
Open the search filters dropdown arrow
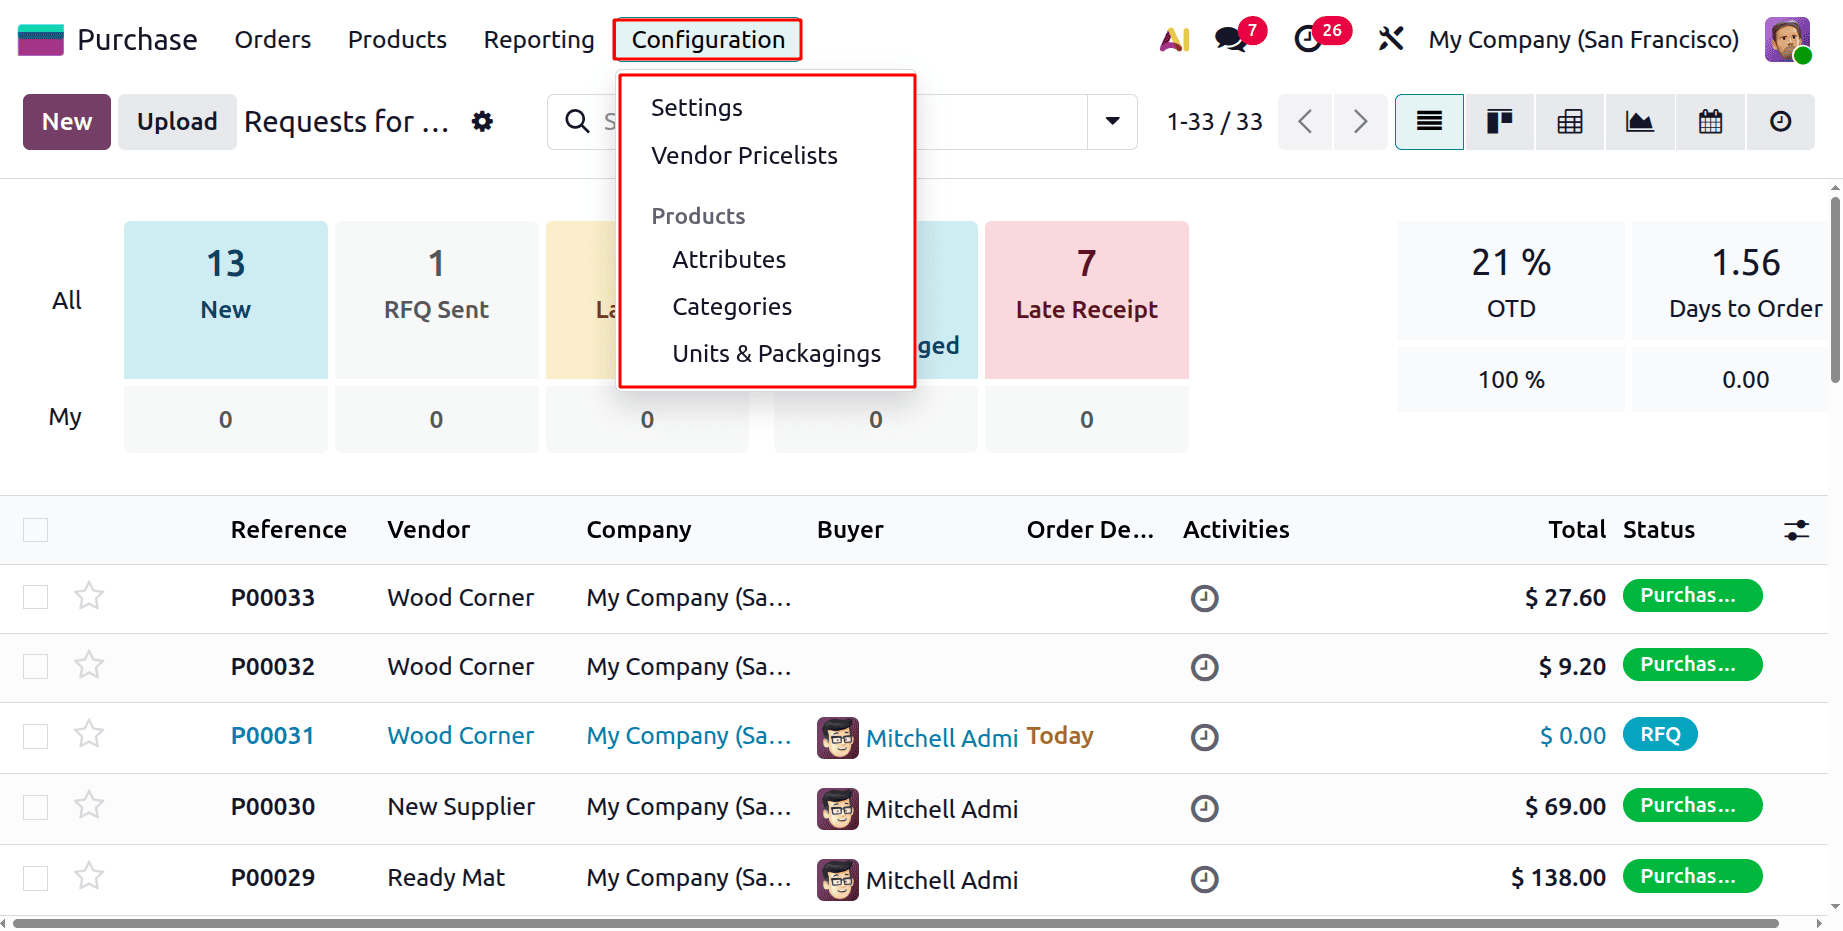coord(1111,121)
